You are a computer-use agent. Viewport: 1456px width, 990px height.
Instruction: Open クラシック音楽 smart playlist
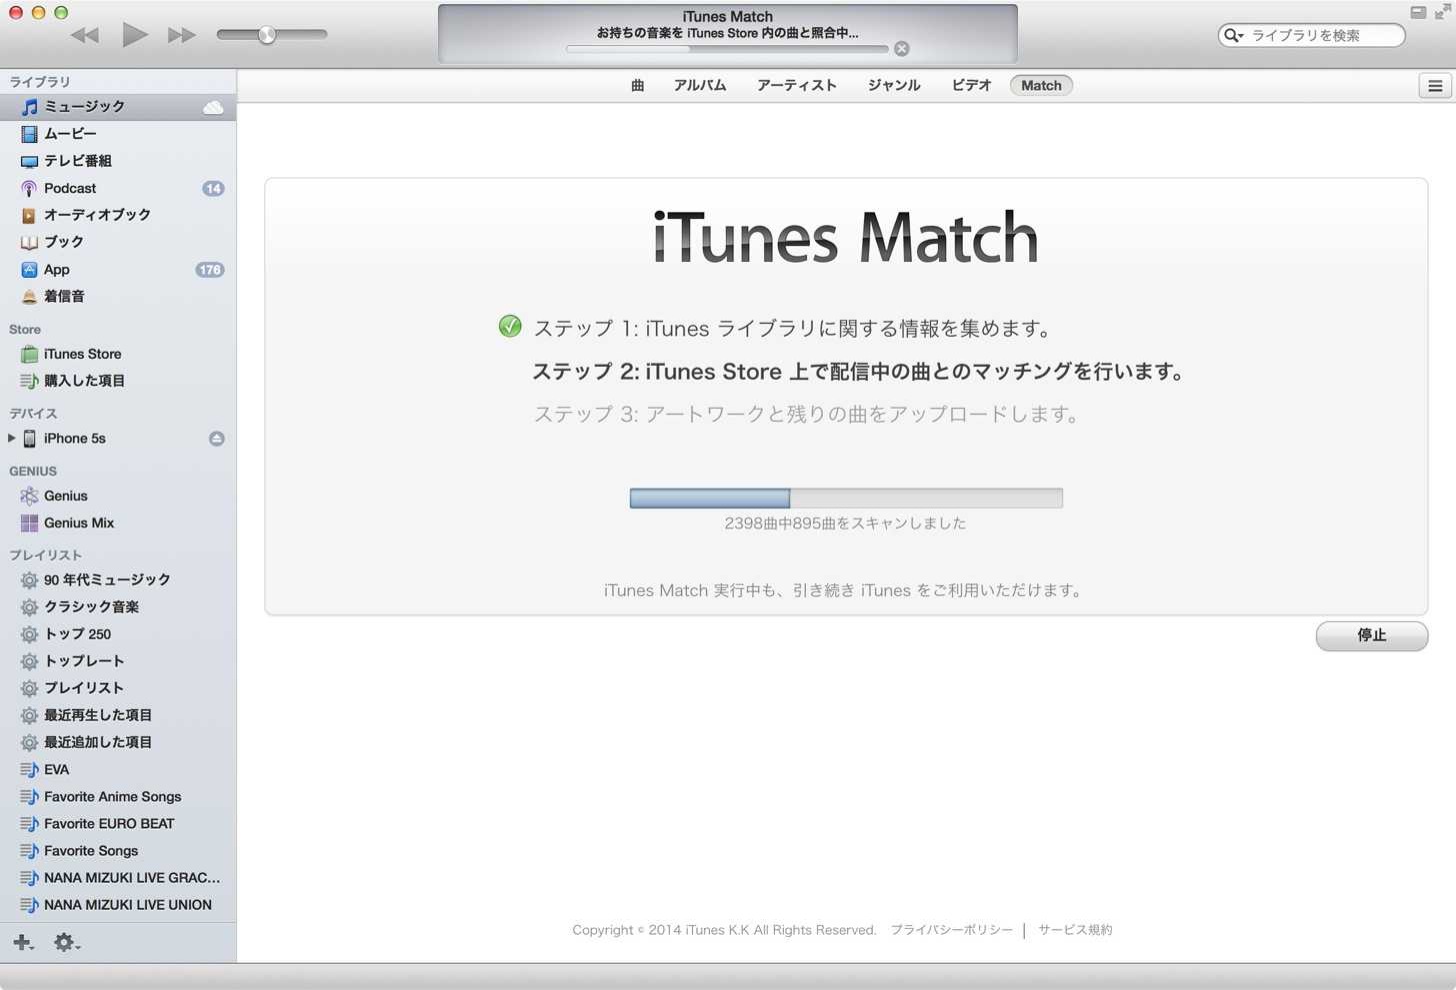click(x=118, y=607)
